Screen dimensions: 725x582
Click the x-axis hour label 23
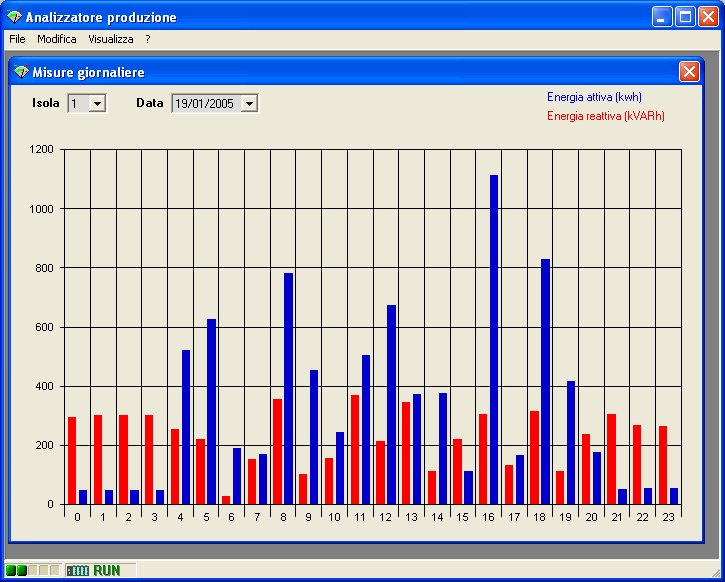pos(669,517)
